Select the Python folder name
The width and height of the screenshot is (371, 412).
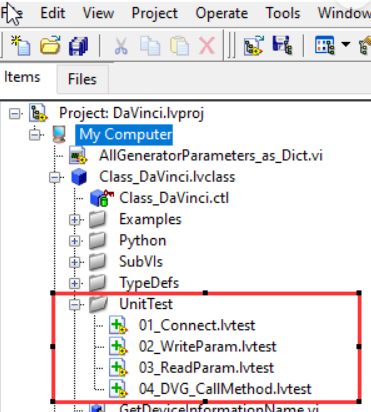(142, 241)
